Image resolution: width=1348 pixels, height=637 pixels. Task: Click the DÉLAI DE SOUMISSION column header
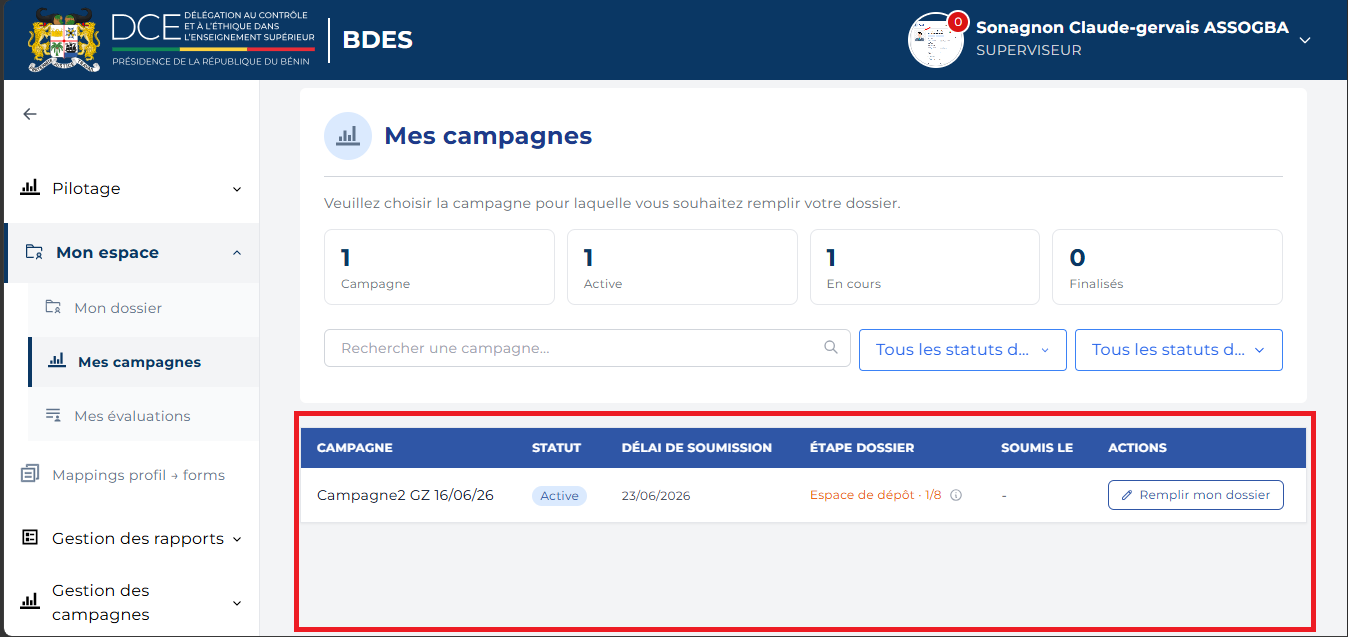tap(696, 448)
